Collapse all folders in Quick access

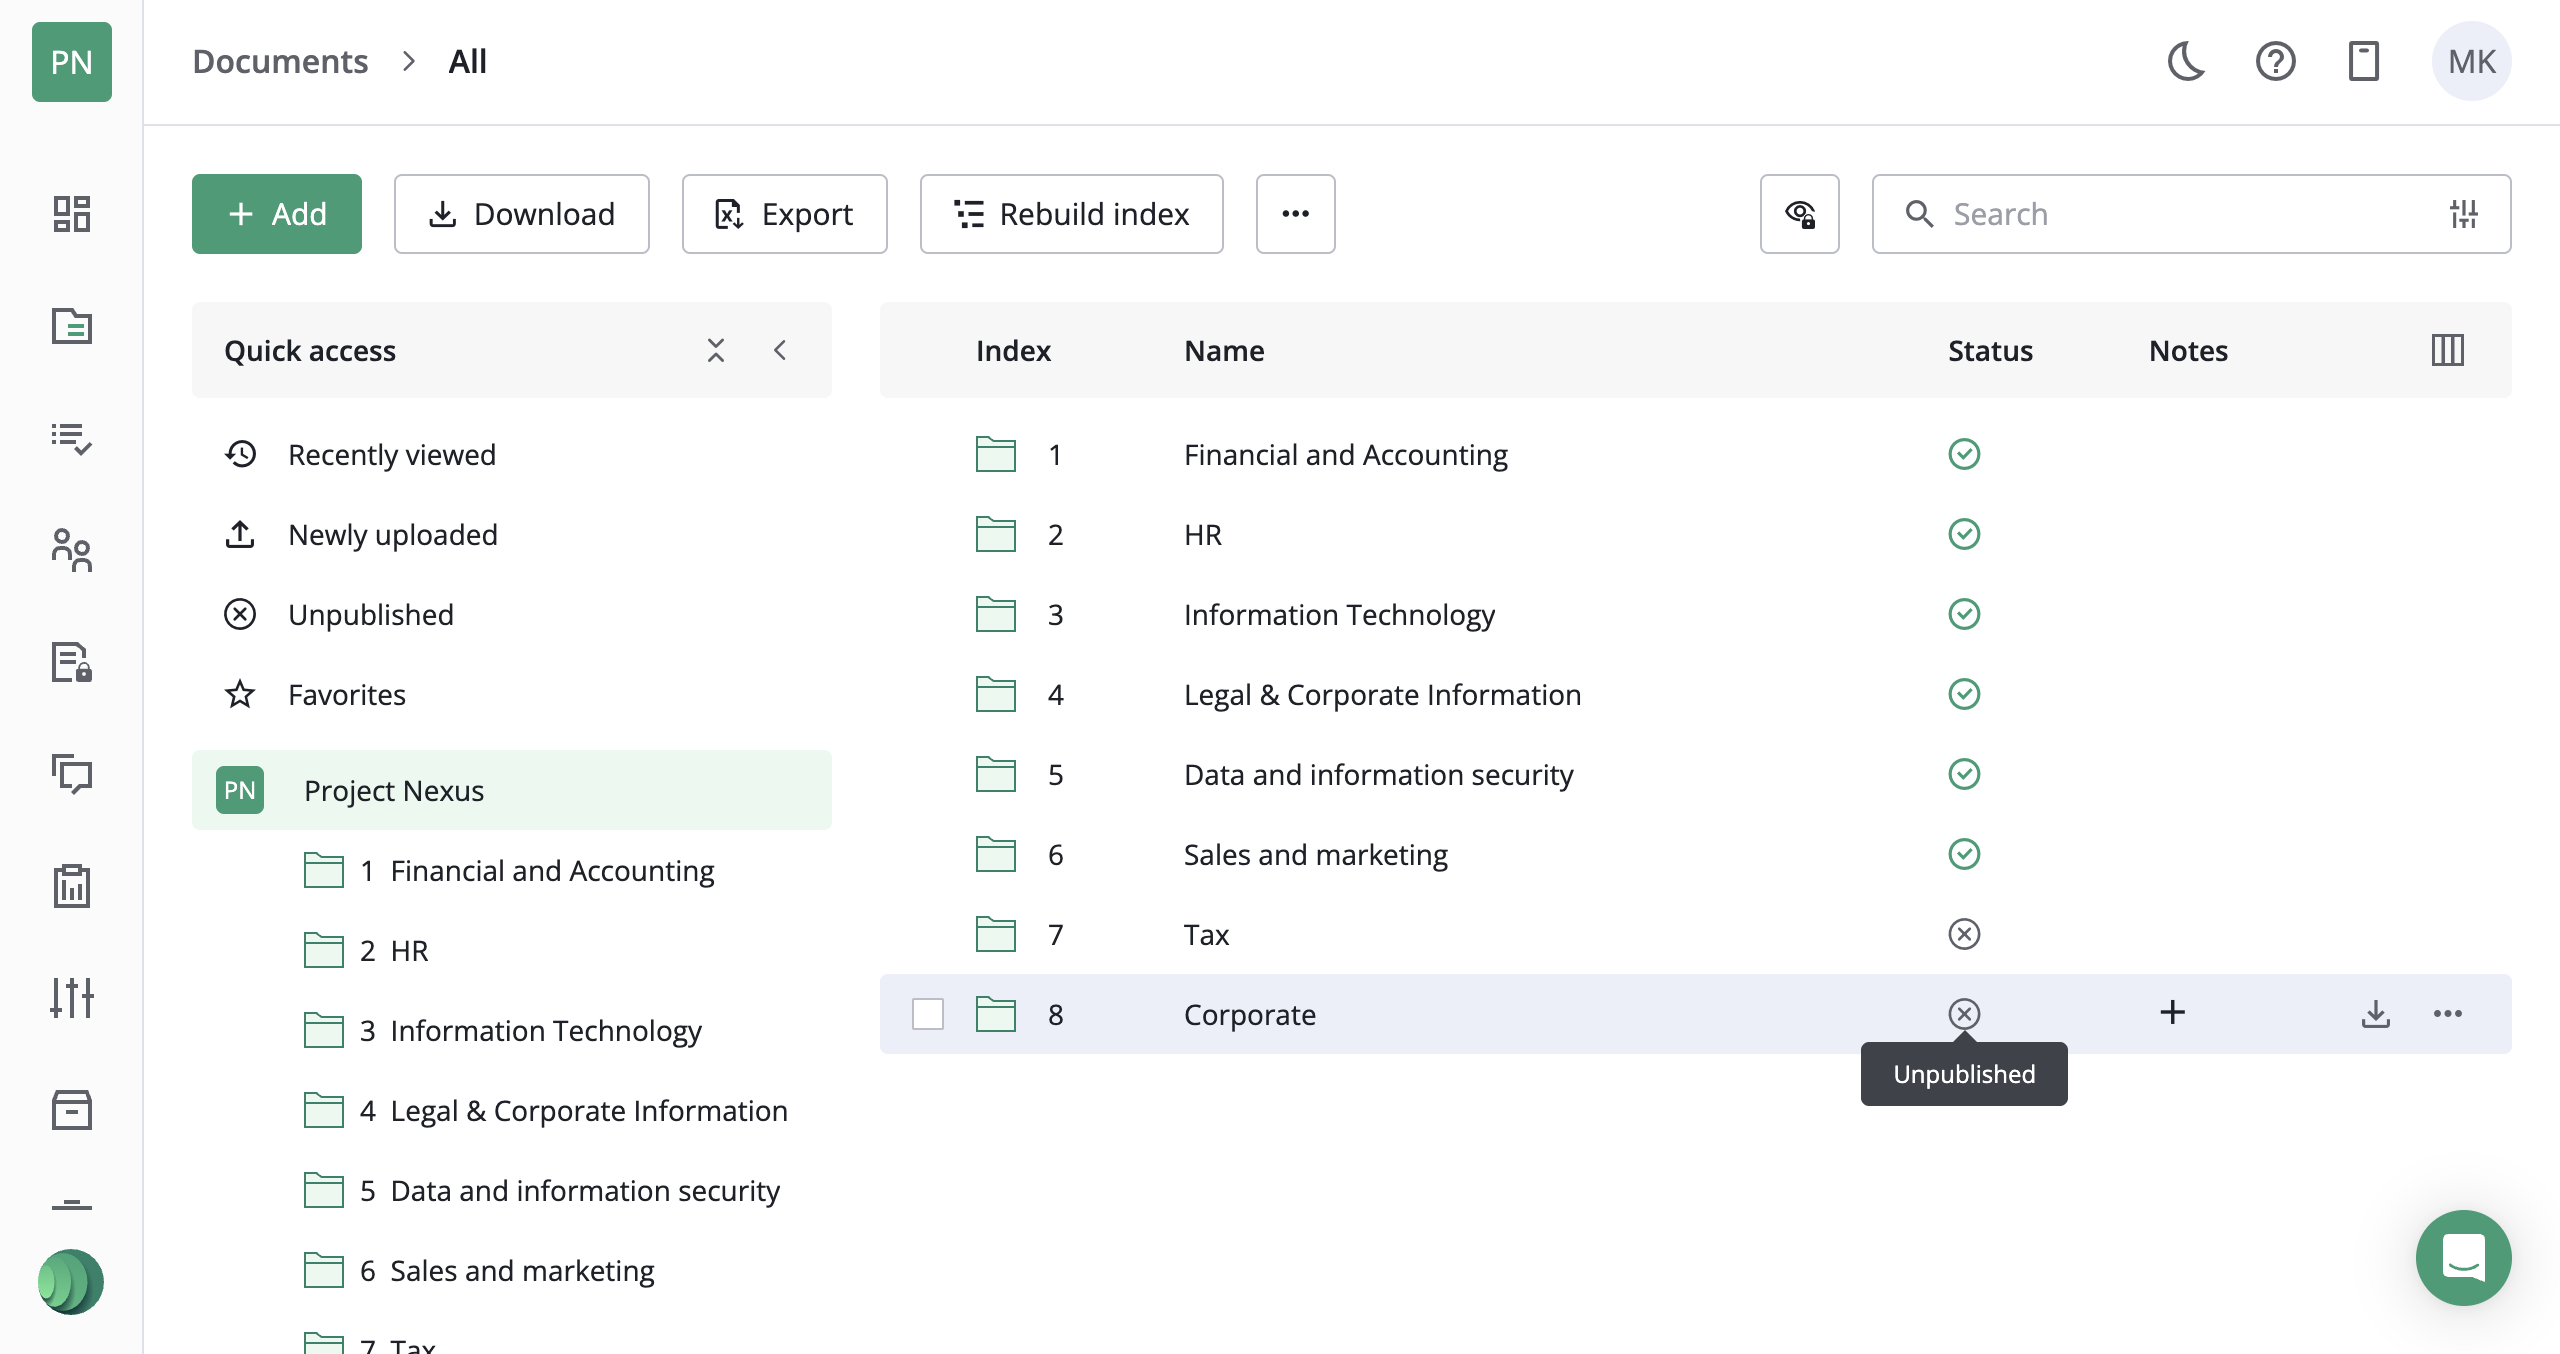pyautogui.click(x=716, y=351)
